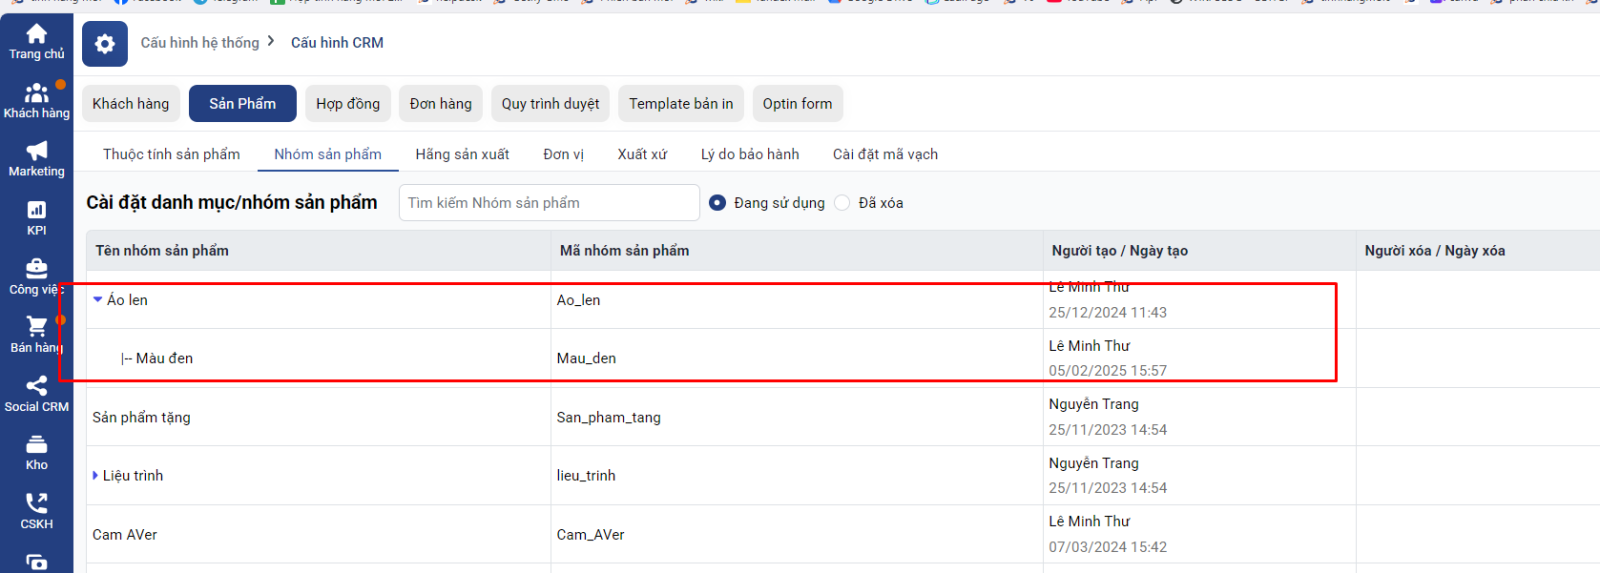Open KPI chart icon in sidebar

36,210
